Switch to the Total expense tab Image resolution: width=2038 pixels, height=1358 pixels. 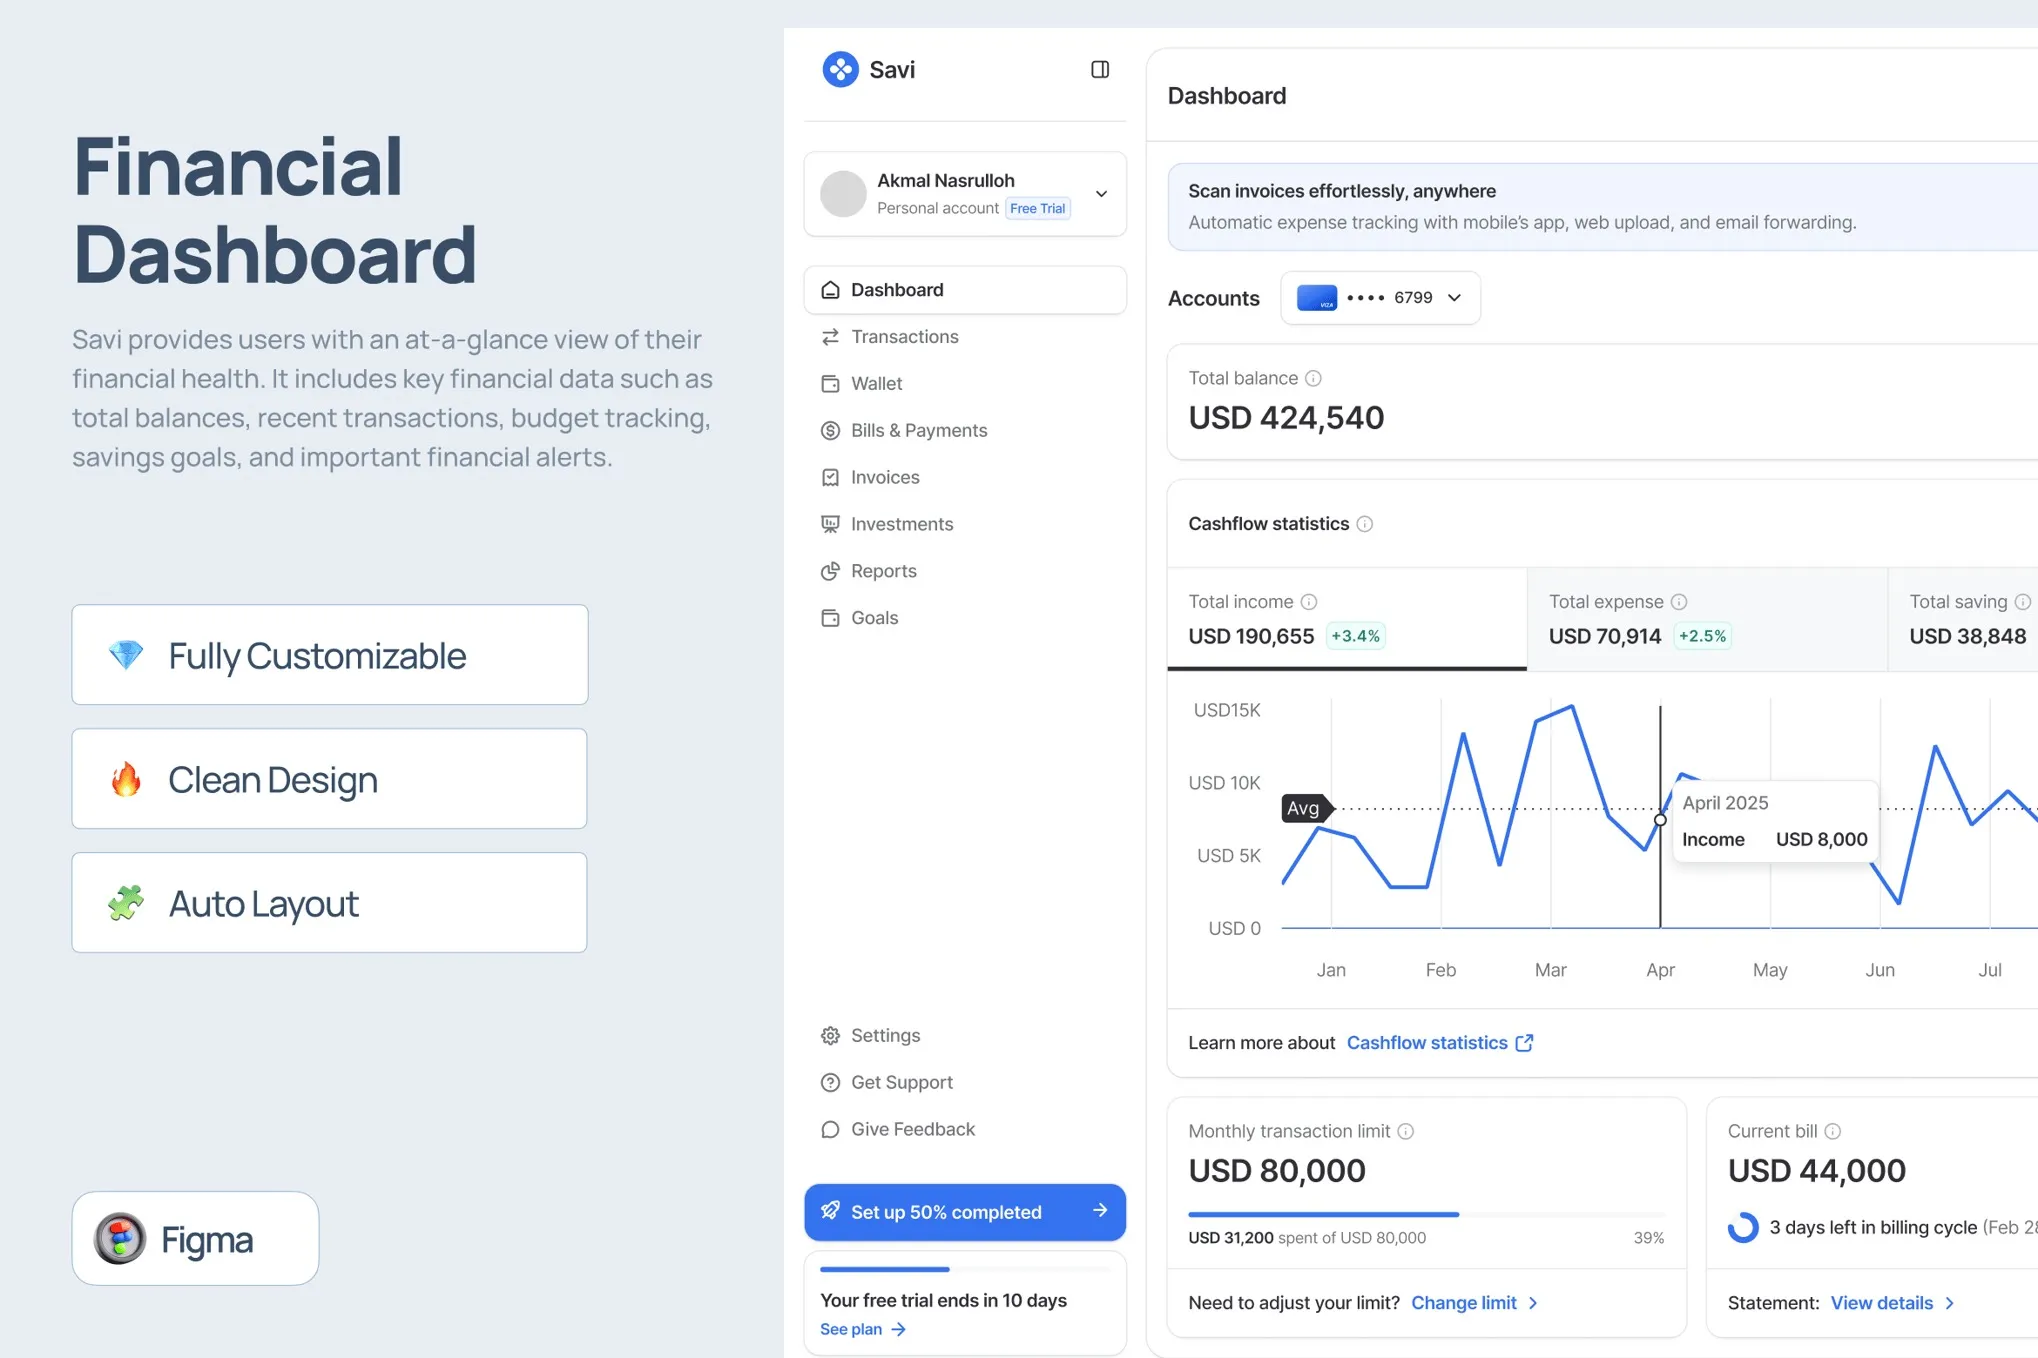pos(1707,619)
